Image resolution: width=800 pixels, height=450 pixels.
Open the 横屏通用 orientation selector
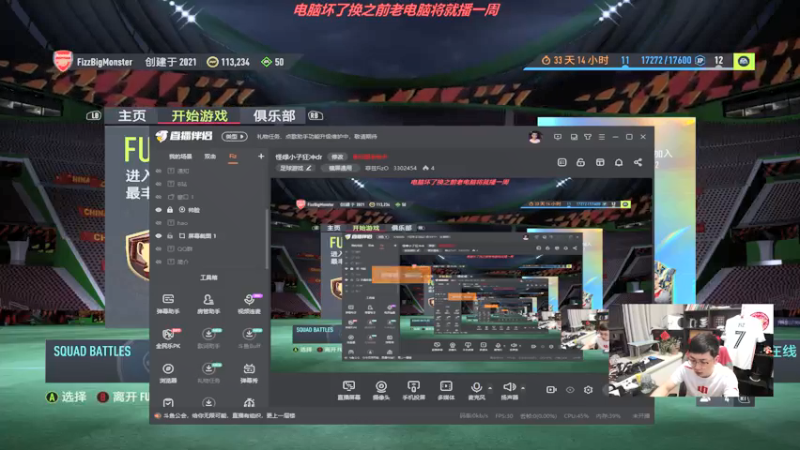[x=340, y=168]
